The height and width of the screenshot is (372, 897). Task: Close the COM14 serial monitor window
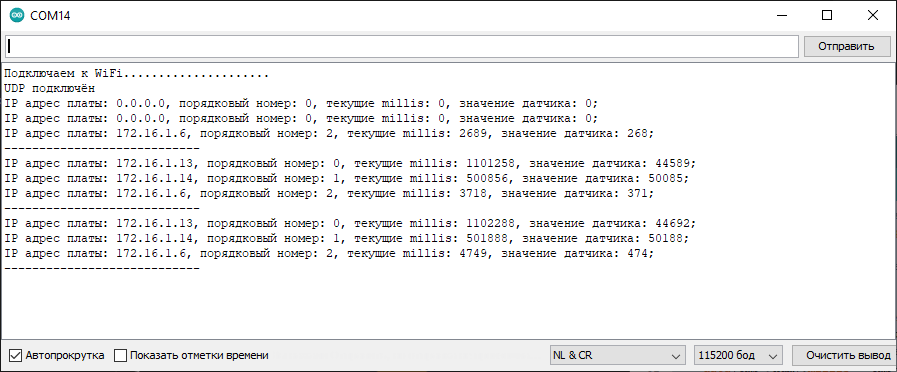coord(872,15)
